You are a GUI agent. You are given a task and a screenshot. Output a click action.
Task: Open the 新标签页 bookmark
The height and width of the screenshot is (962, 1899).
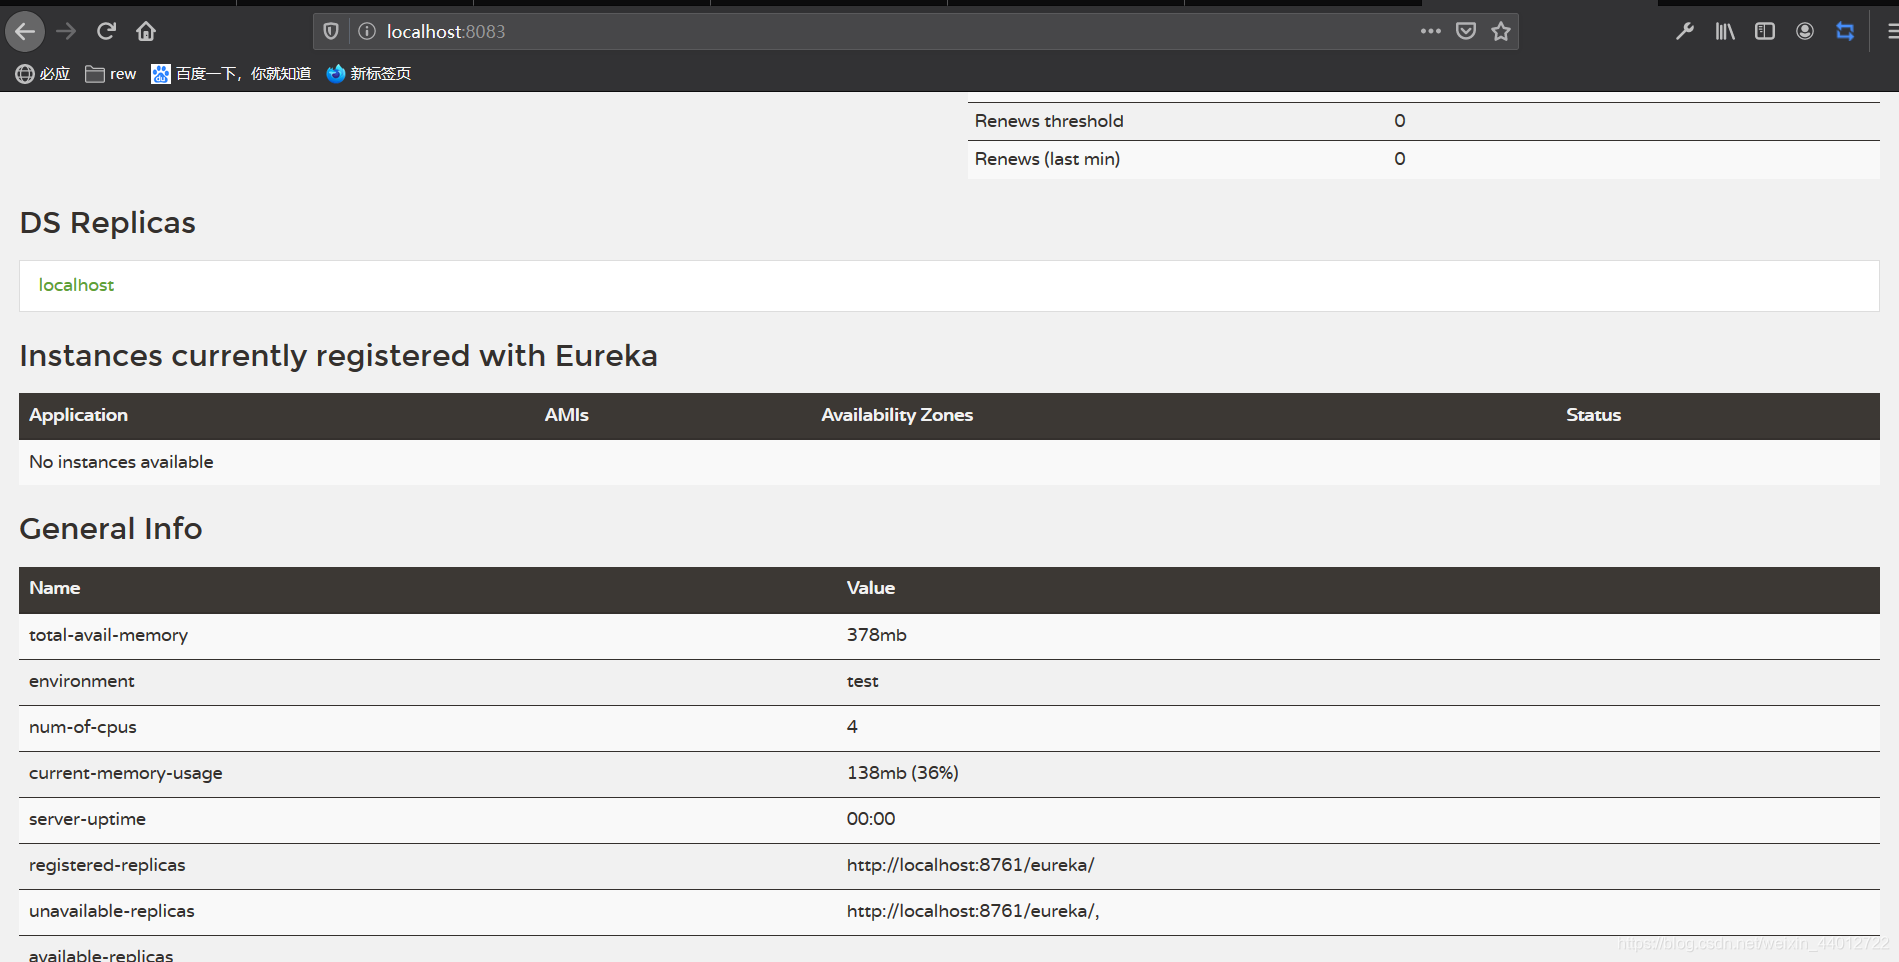point(369,73)
